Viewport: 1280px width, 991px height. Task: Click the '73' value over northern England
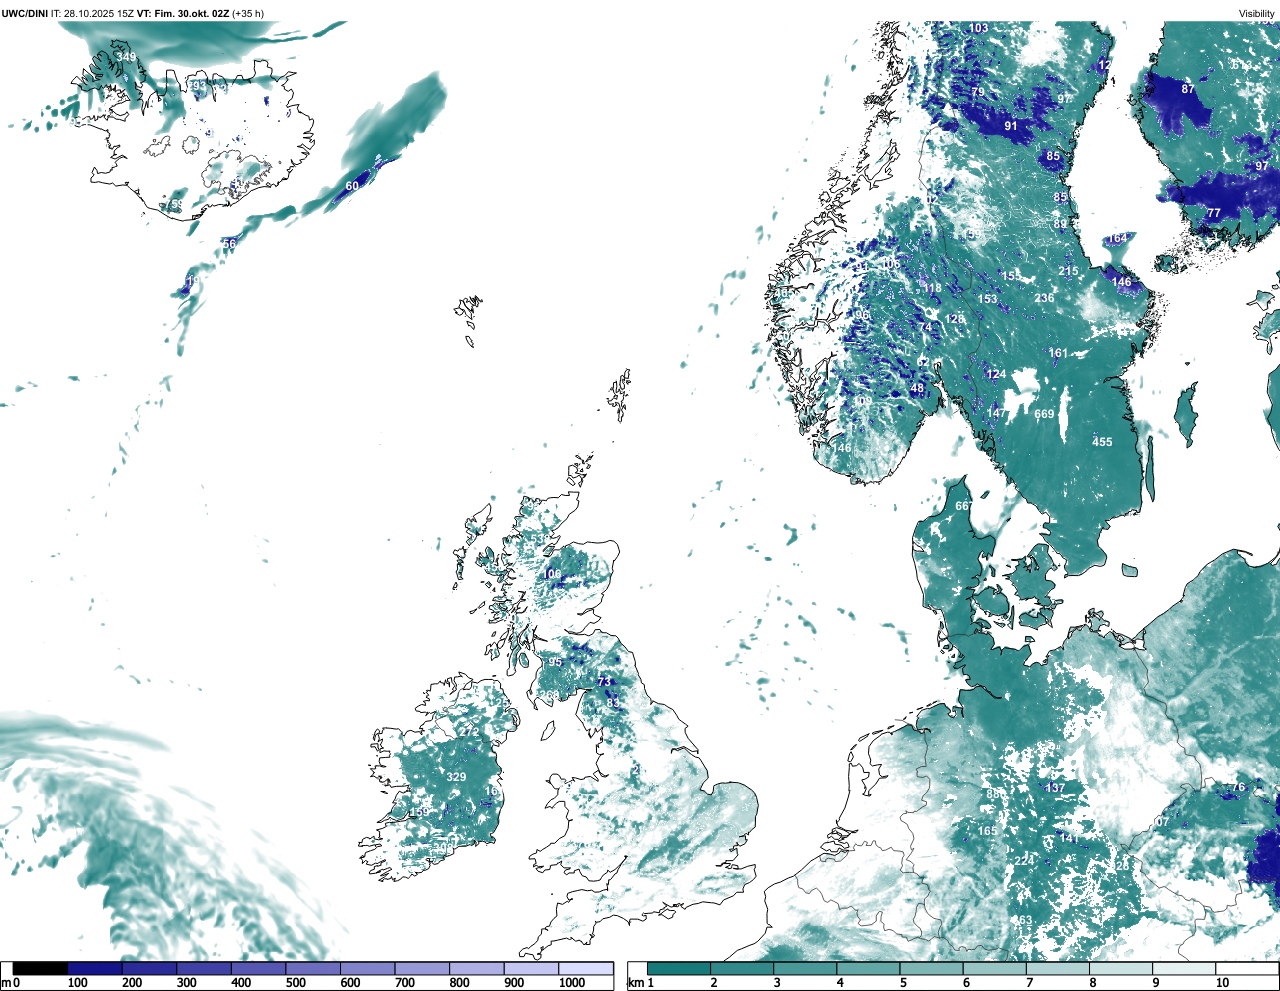[604, 682]
